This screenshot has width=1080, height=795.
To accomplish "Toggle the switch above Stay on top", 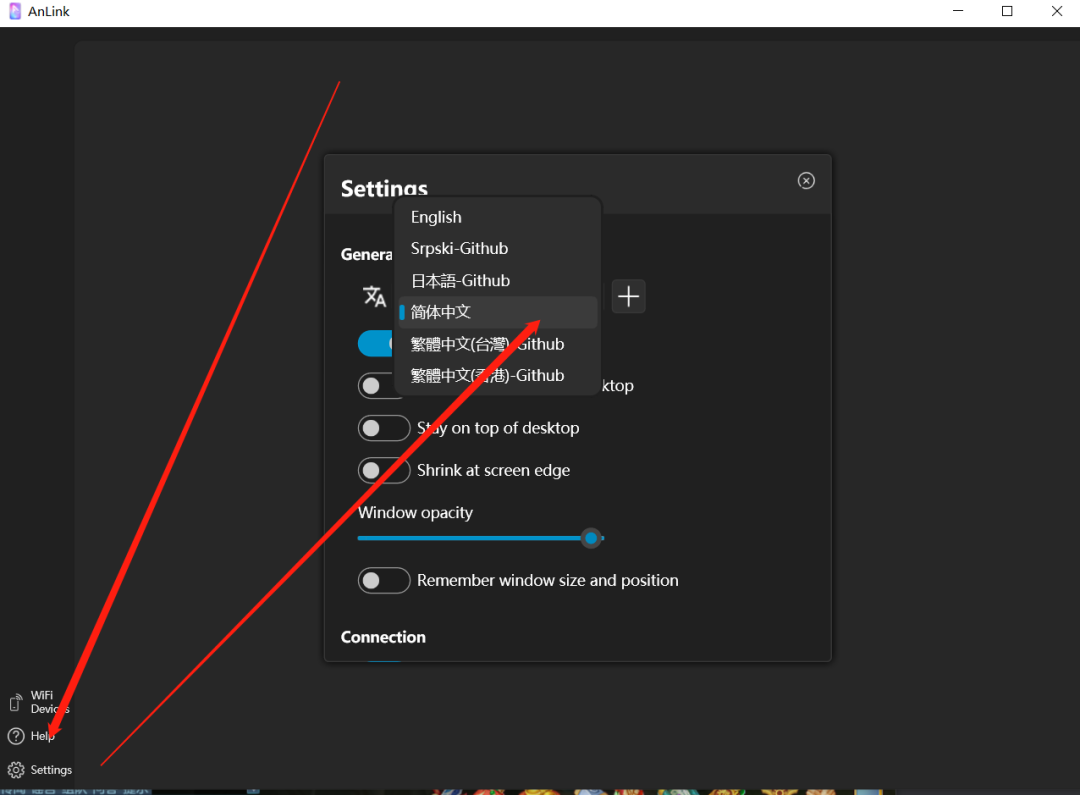I will 376,386.
